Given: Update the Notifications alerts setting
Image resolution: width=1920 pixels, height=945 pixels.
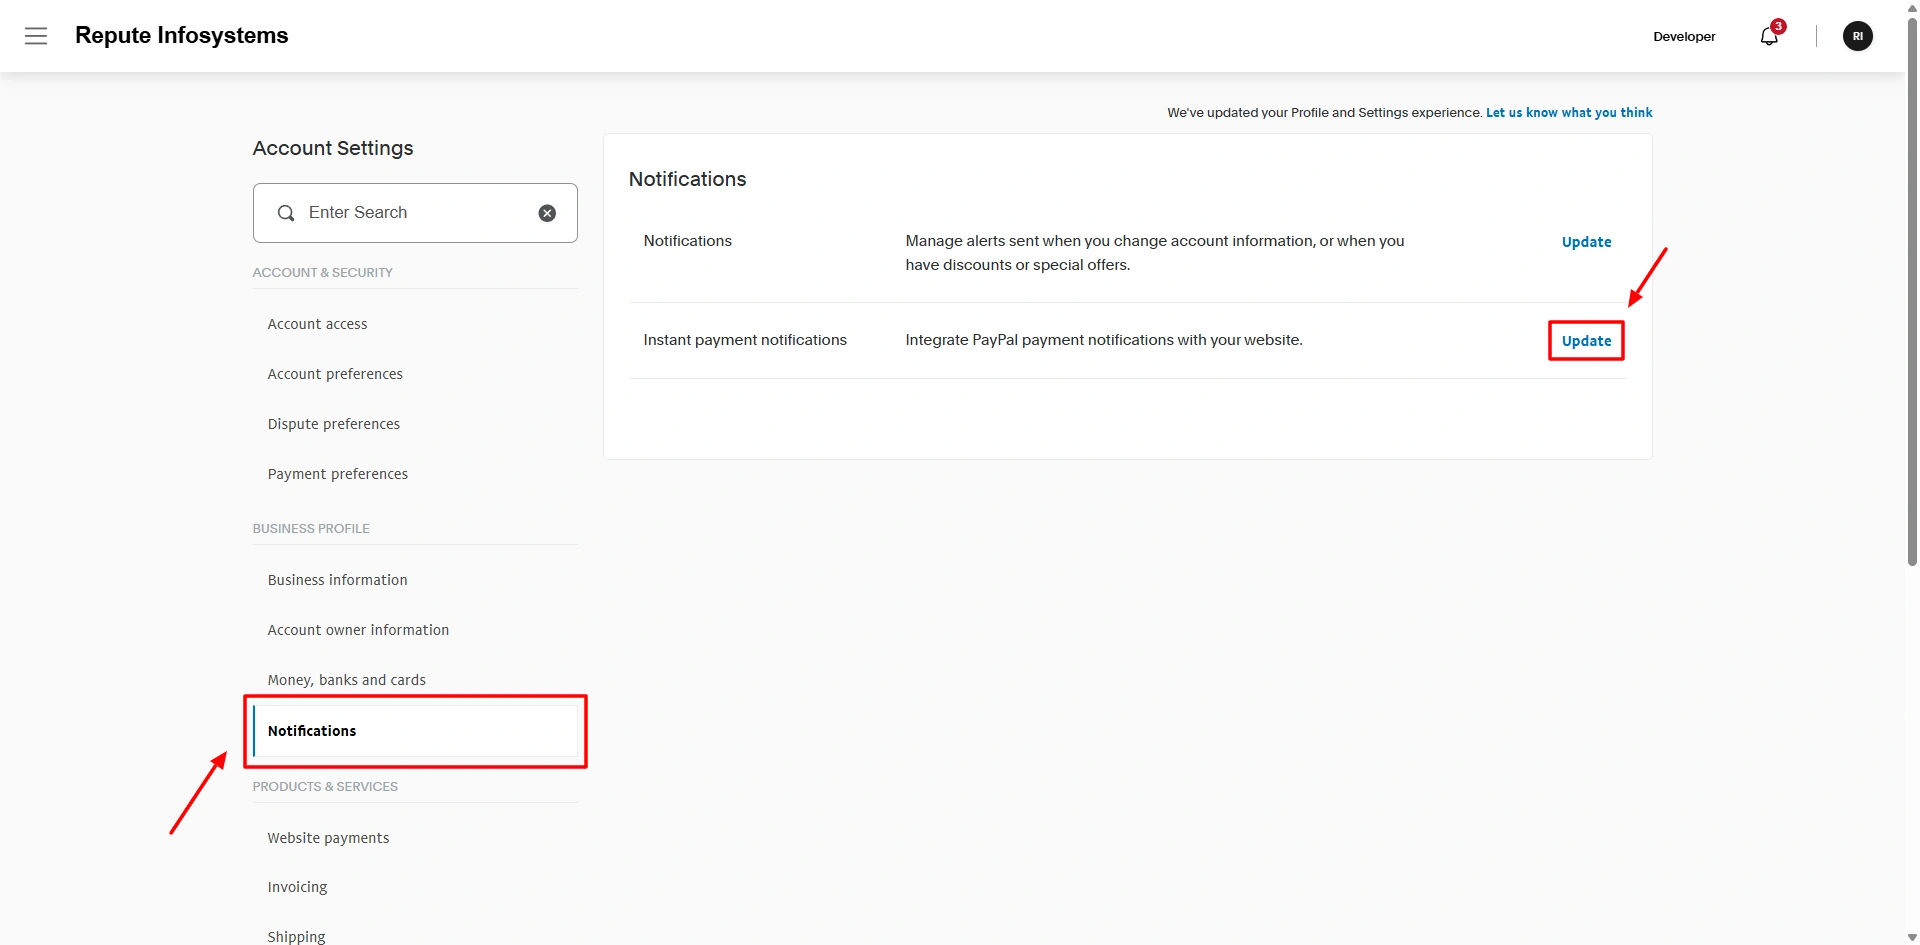Looking at the screenshot, I should click(x=1586, y=242).
